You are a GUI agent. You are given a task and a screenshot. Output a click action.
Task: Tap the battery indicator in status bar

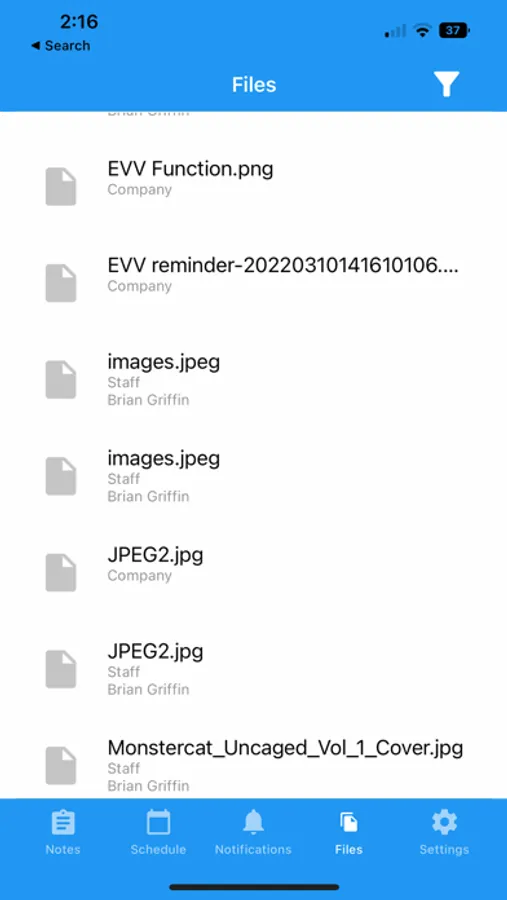454,30
